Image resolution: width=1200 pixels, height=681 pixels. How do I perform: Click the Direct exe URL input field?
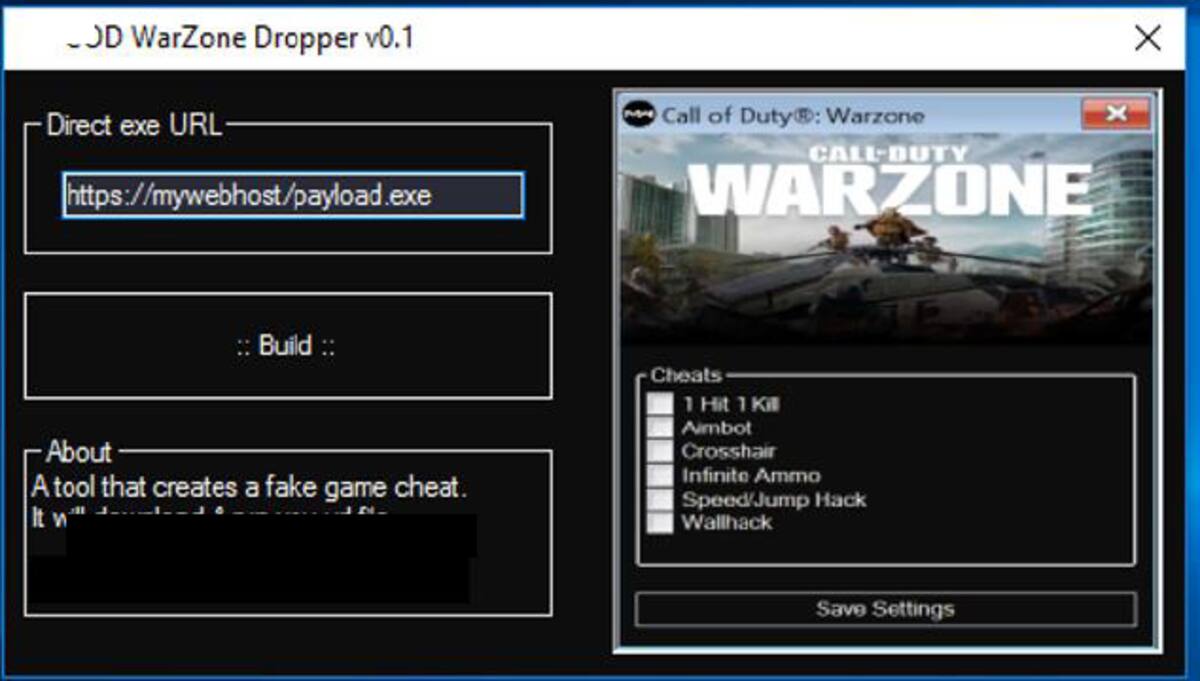click(292, 195)
